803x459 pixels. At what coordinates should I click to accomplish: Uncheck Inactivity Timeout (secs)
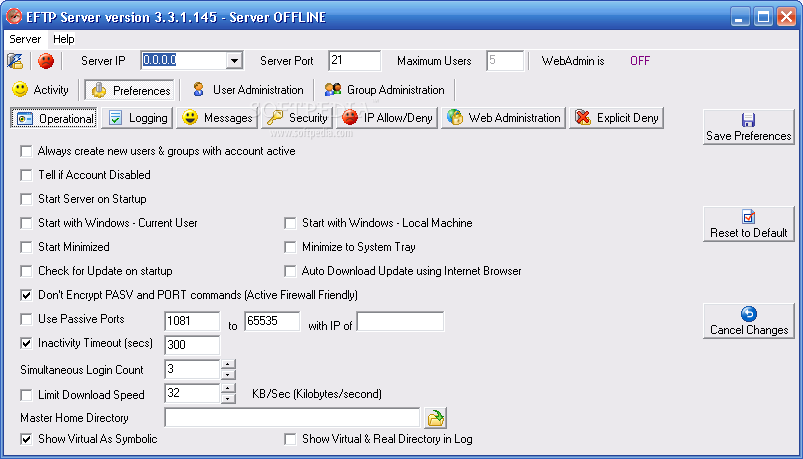click(26, 343)
